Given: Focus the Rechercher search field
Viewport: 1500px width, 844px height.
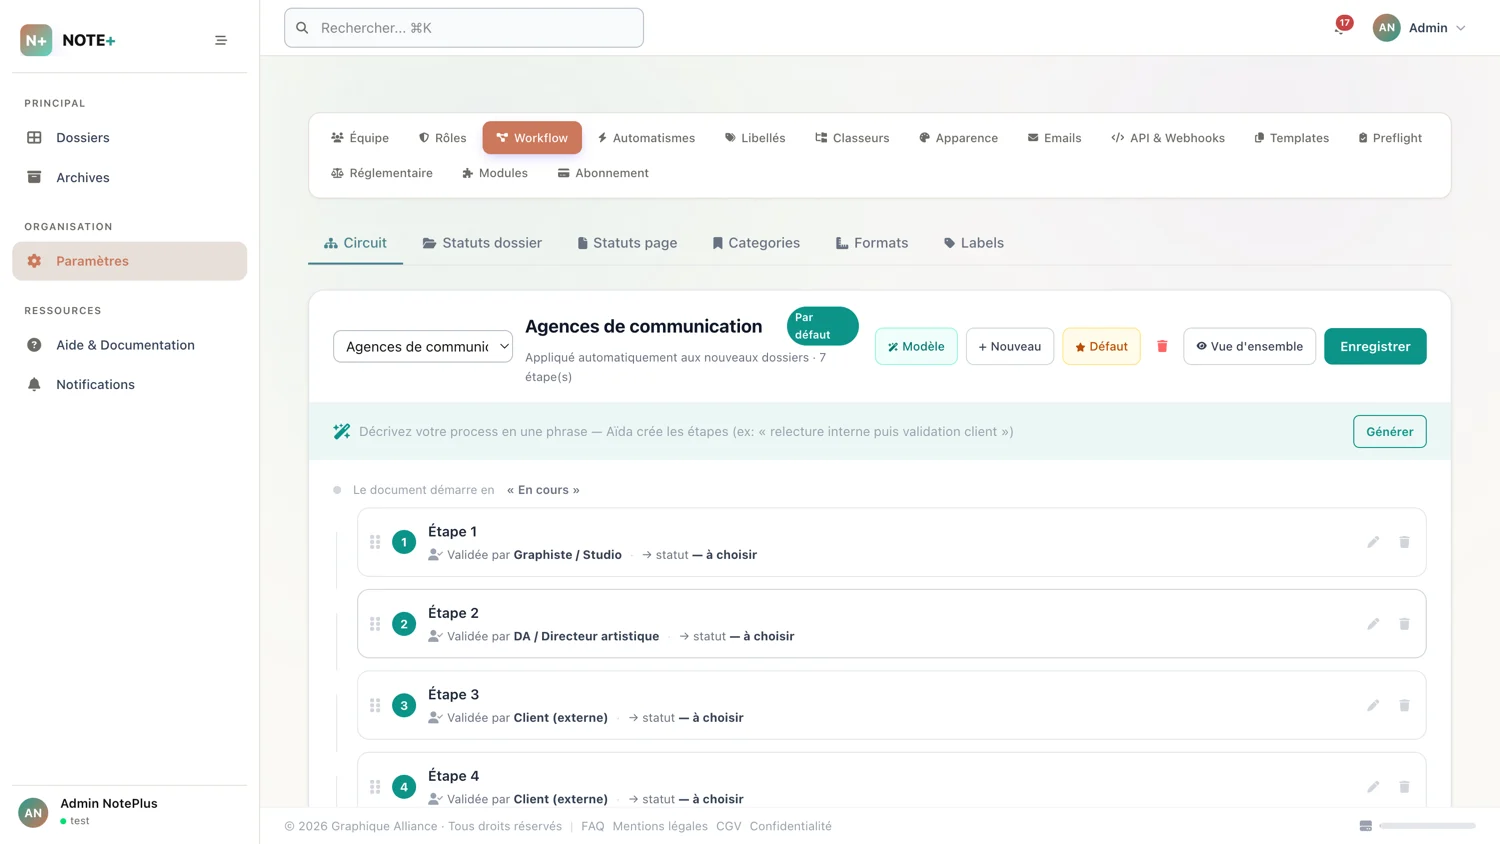Looking at the screenshot, I should (x=464, y=28).
